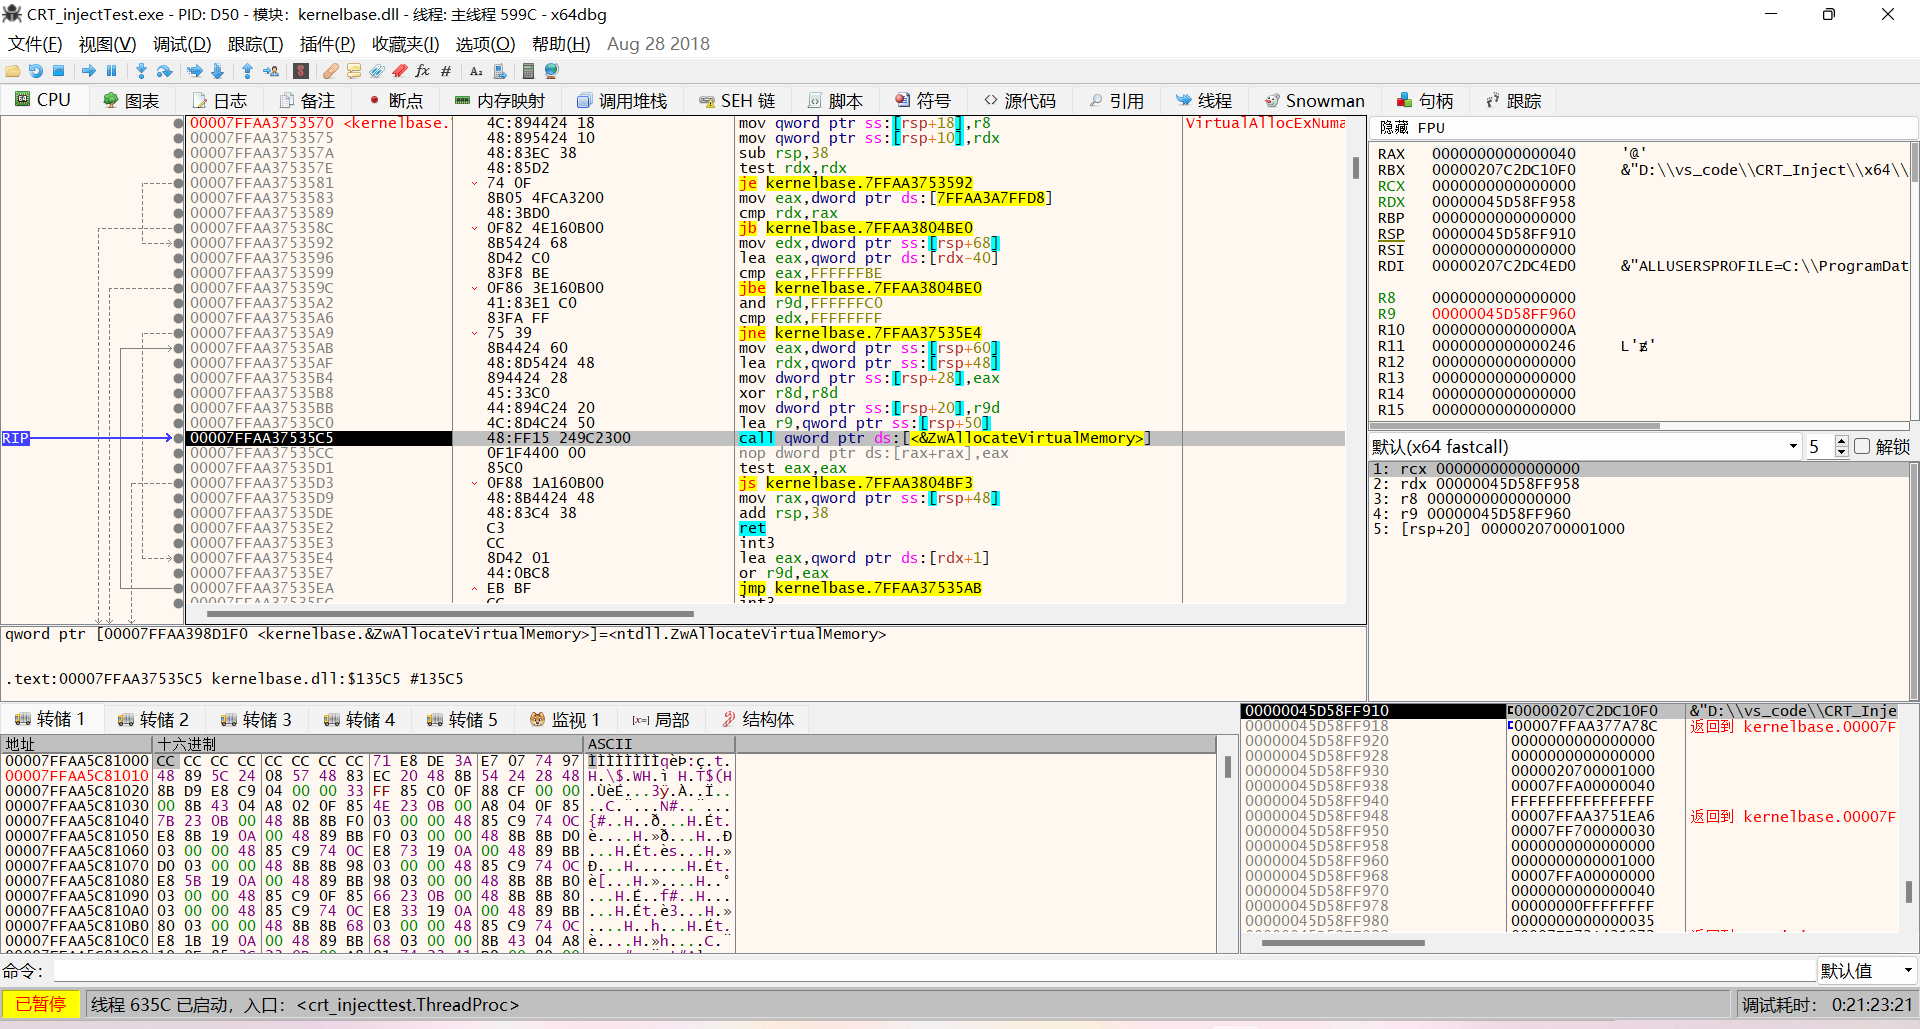The image size is (1920, 1029).
Task: Select the ret instruction line
Action: pos(752,528)
